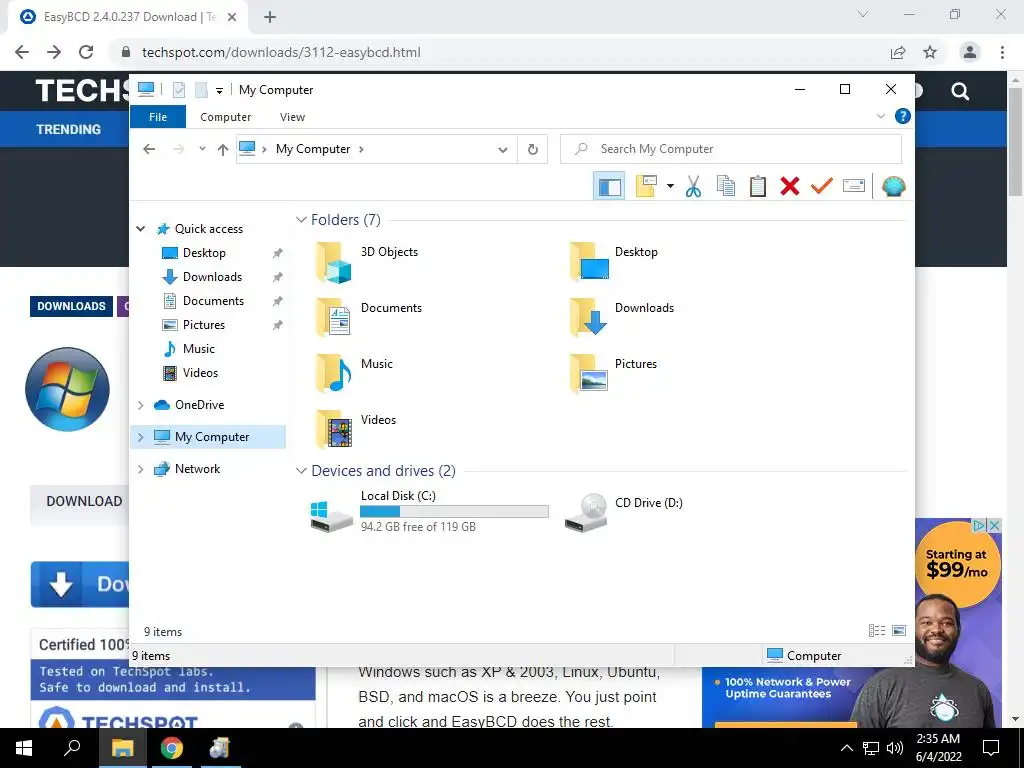This screenshot has height=768, width=1024.
Task: Select Documents in Quick access sidebar
Action: coord(213,301)
